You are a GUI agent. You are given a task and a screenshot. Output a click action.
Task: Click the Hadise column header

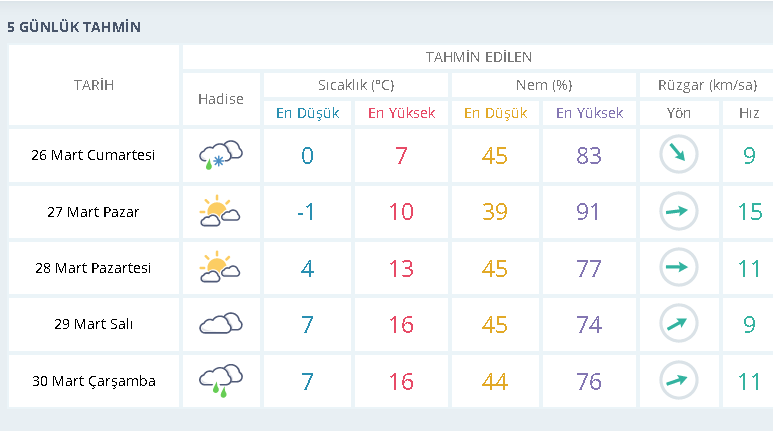(221, 99)
